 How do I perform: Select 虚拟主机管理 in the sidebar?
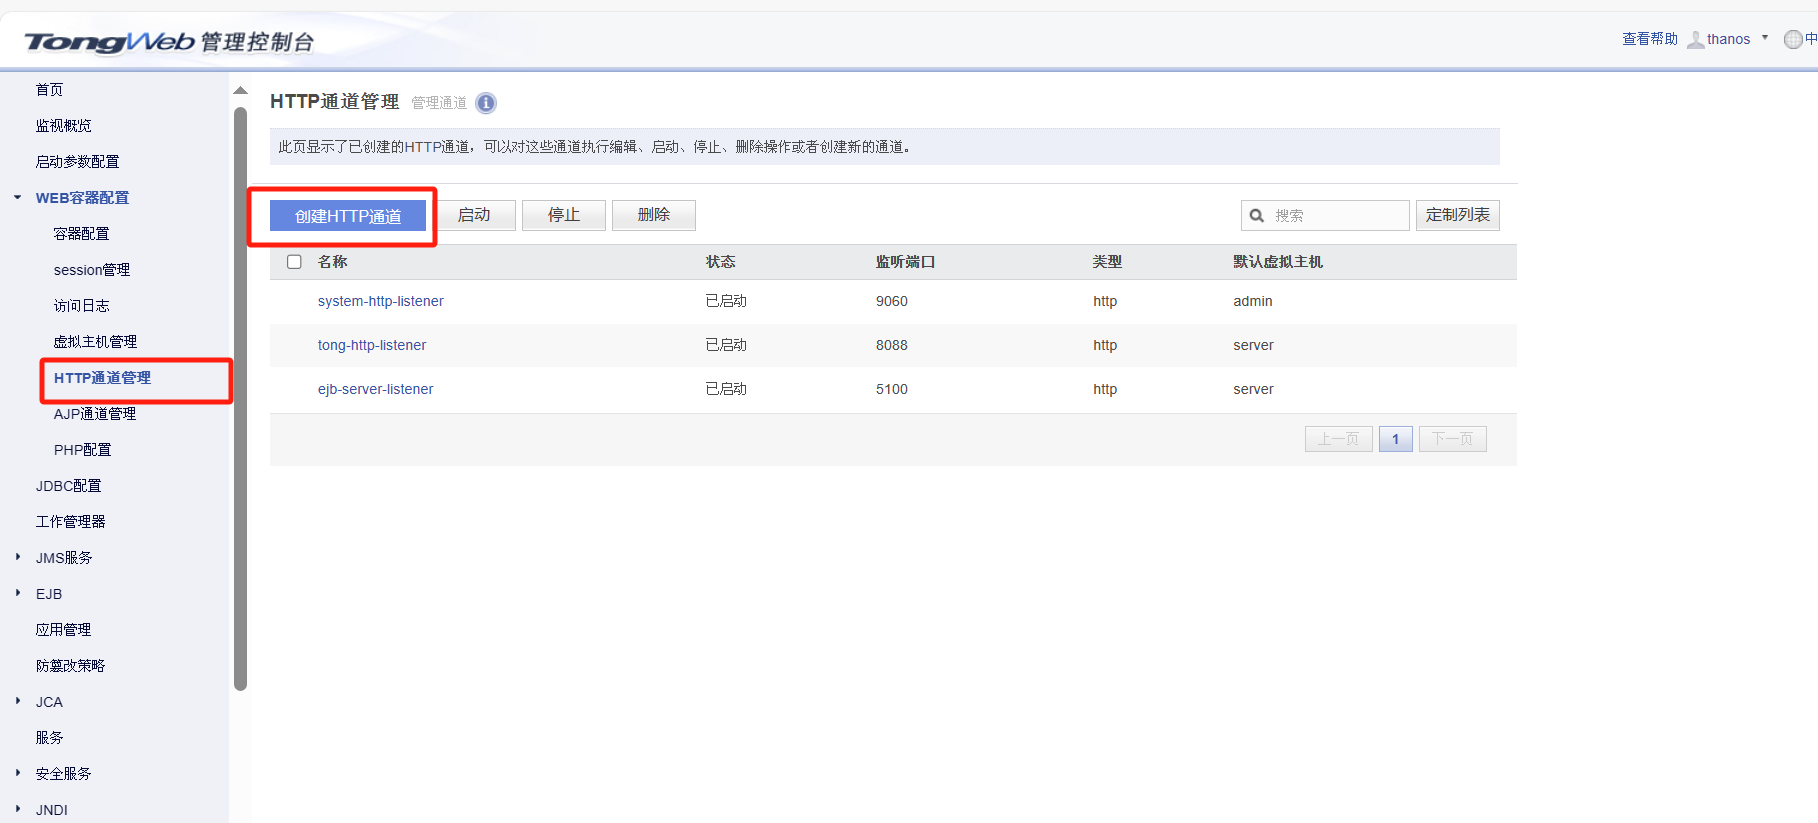point(95,342)
